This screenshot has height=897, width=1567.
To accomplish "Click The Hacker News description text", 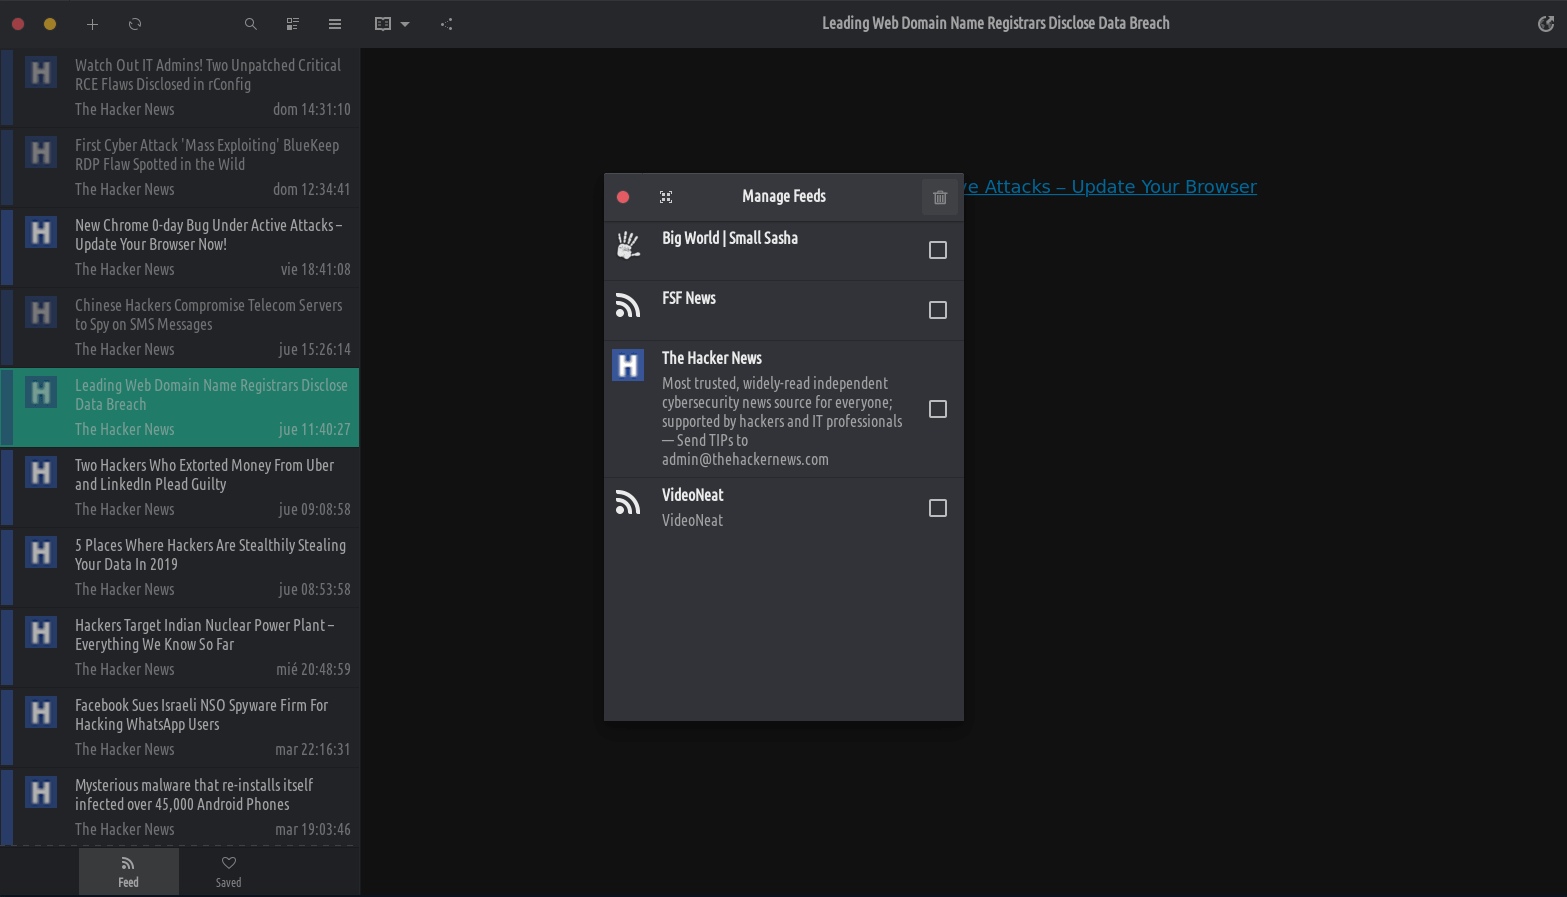I will [782, 421].
